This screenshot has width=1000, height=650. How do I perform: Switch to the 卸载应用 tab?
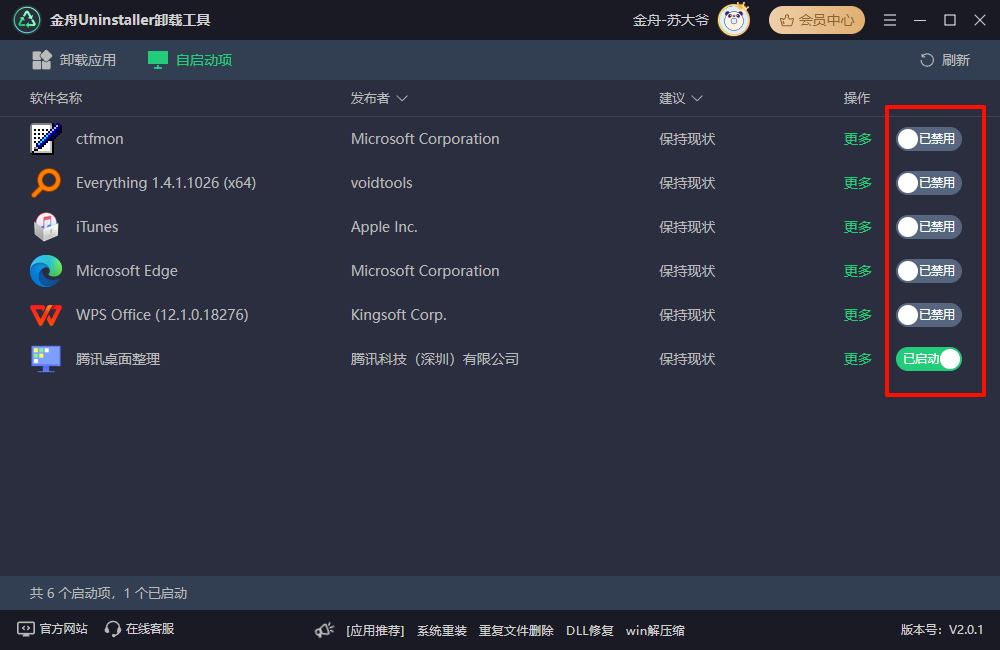[x=74, y=60]
